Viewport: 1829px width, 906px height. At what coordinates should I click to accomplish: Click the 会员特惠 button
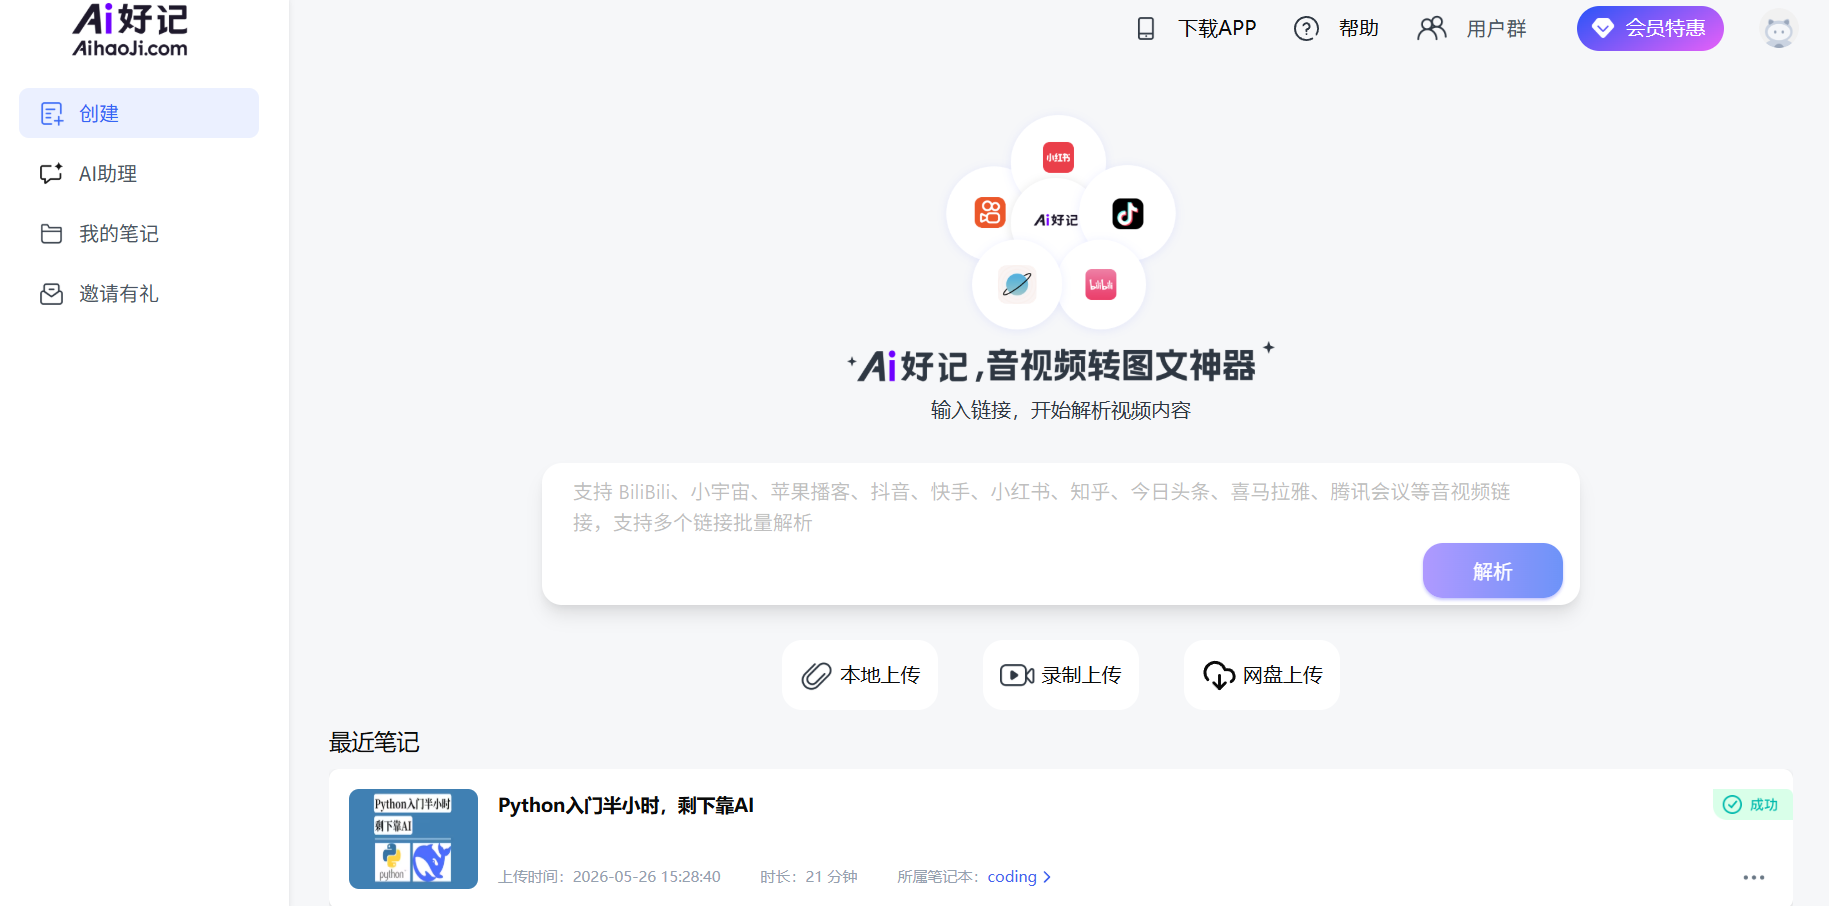pos(1650,28)
